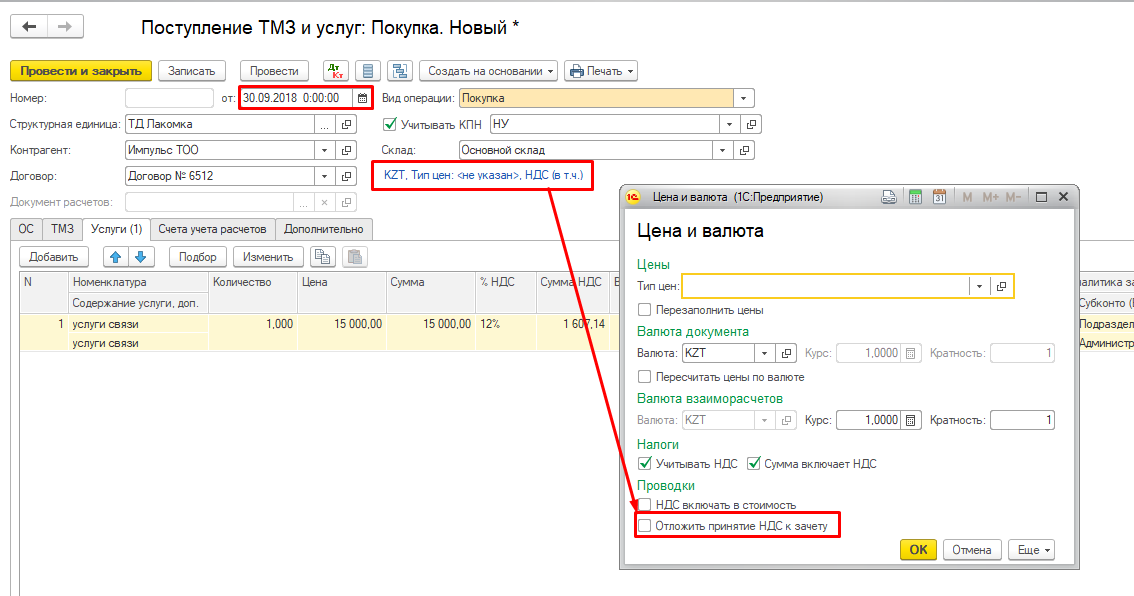Expand the Валюта KZT dropdown in Валюта документа

tap(764, 353)
